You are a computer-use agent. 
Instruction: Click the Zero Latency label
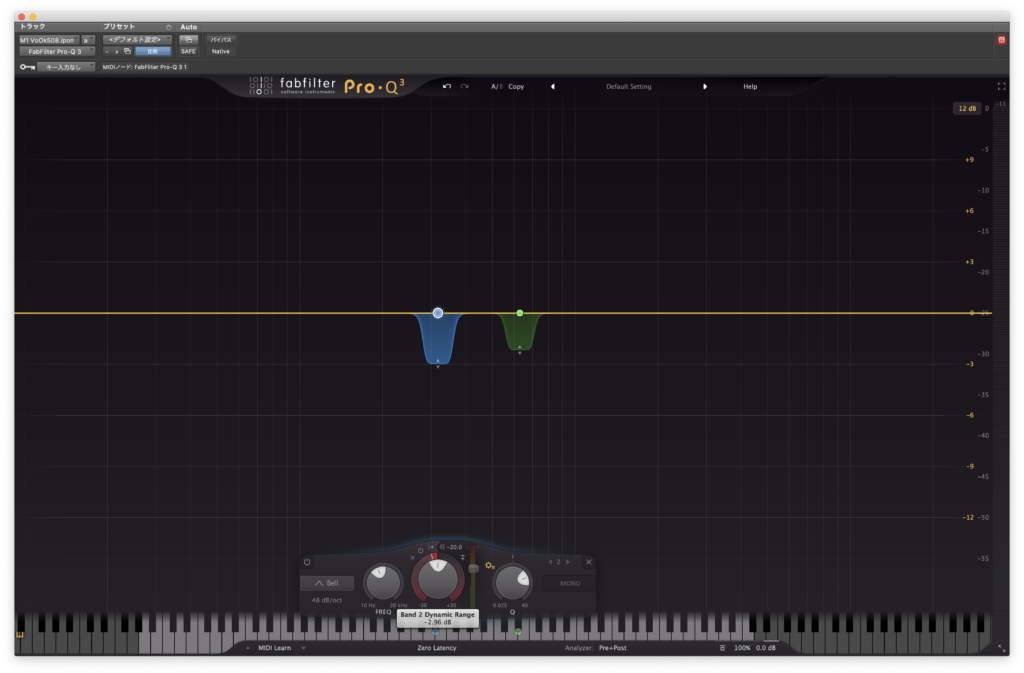[x=438, y=648]
